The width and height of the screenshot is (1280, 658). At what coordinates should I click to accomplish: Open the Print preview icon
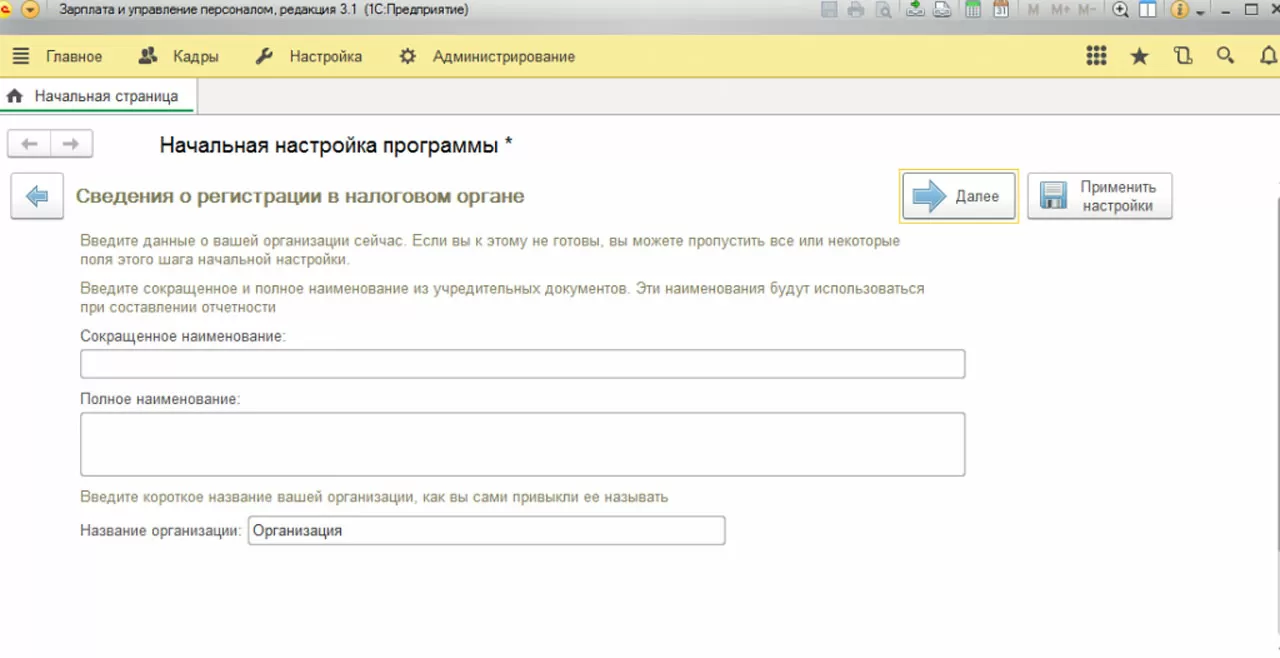click(x=883, y=10)
